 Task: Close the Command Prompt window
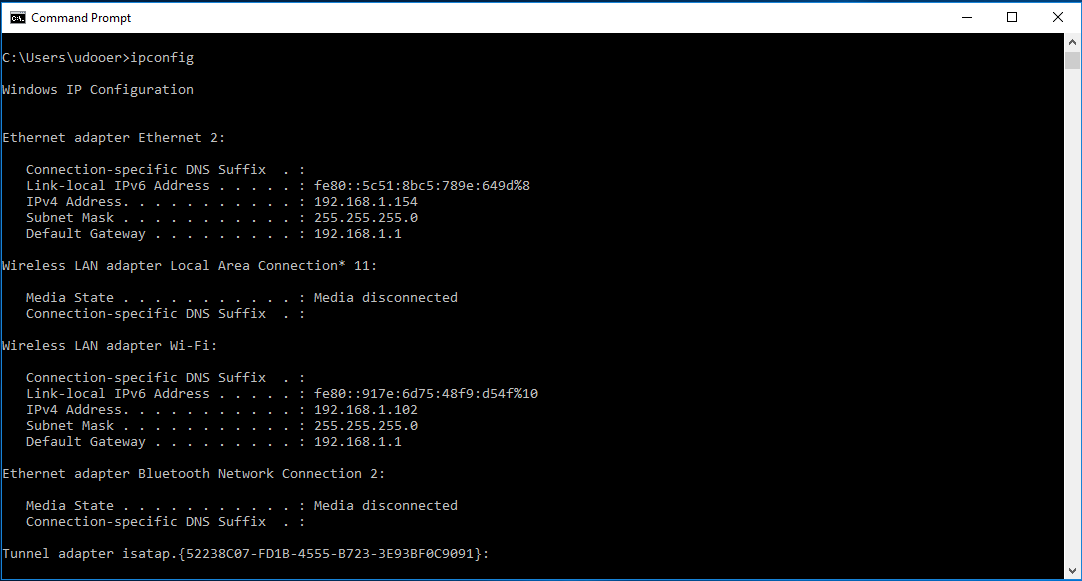[1057, 17]
